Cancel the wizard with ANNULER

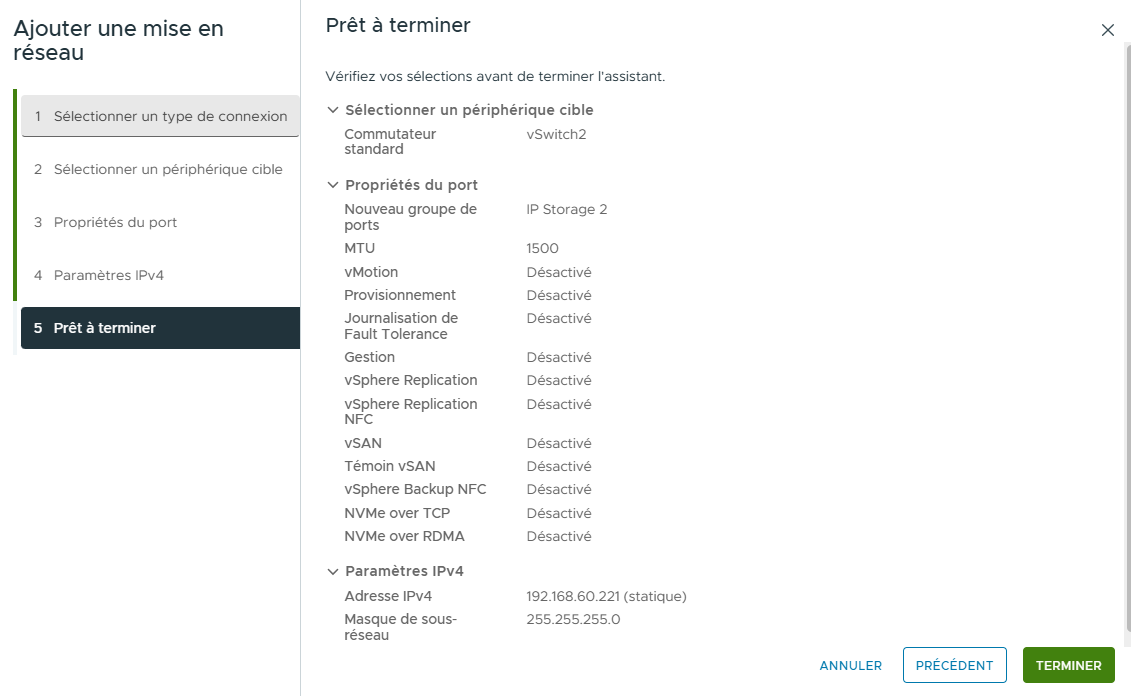tap(850, 666)
